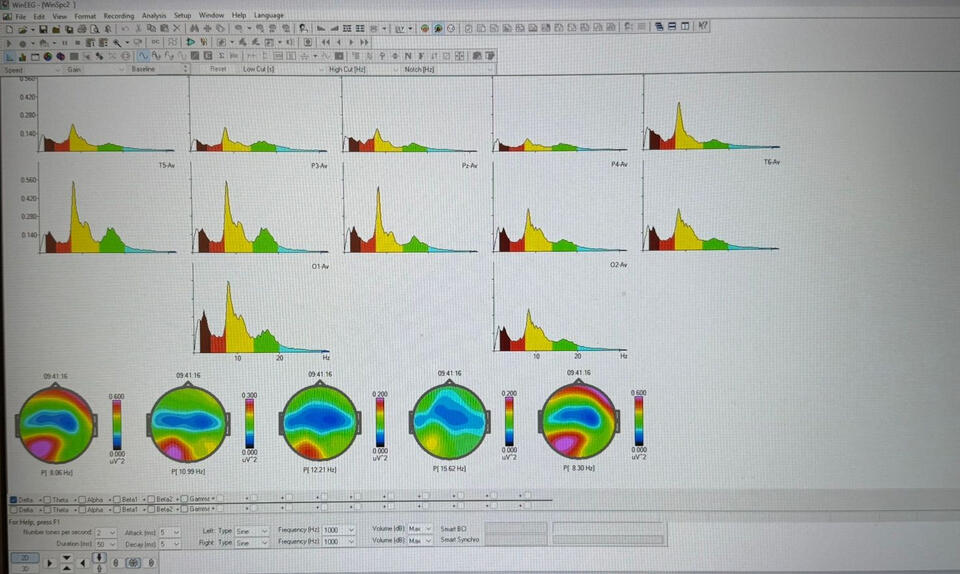Screen dimensions: 960x574
Task: Open the Analysis menu
Action: tap(154, 15)
